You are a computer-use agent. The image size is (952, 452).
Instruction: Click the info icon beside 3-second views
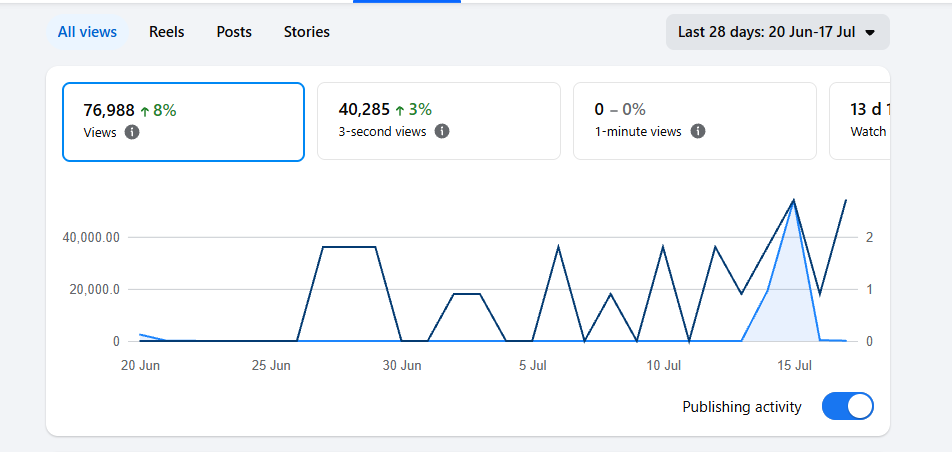click(442, 131)
